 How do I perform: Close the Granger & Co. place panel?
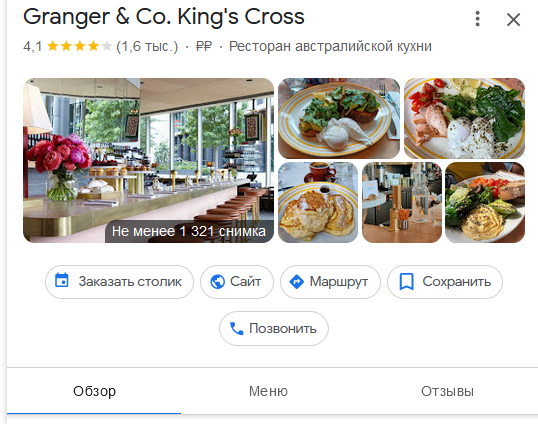click(x=513, y=20)
